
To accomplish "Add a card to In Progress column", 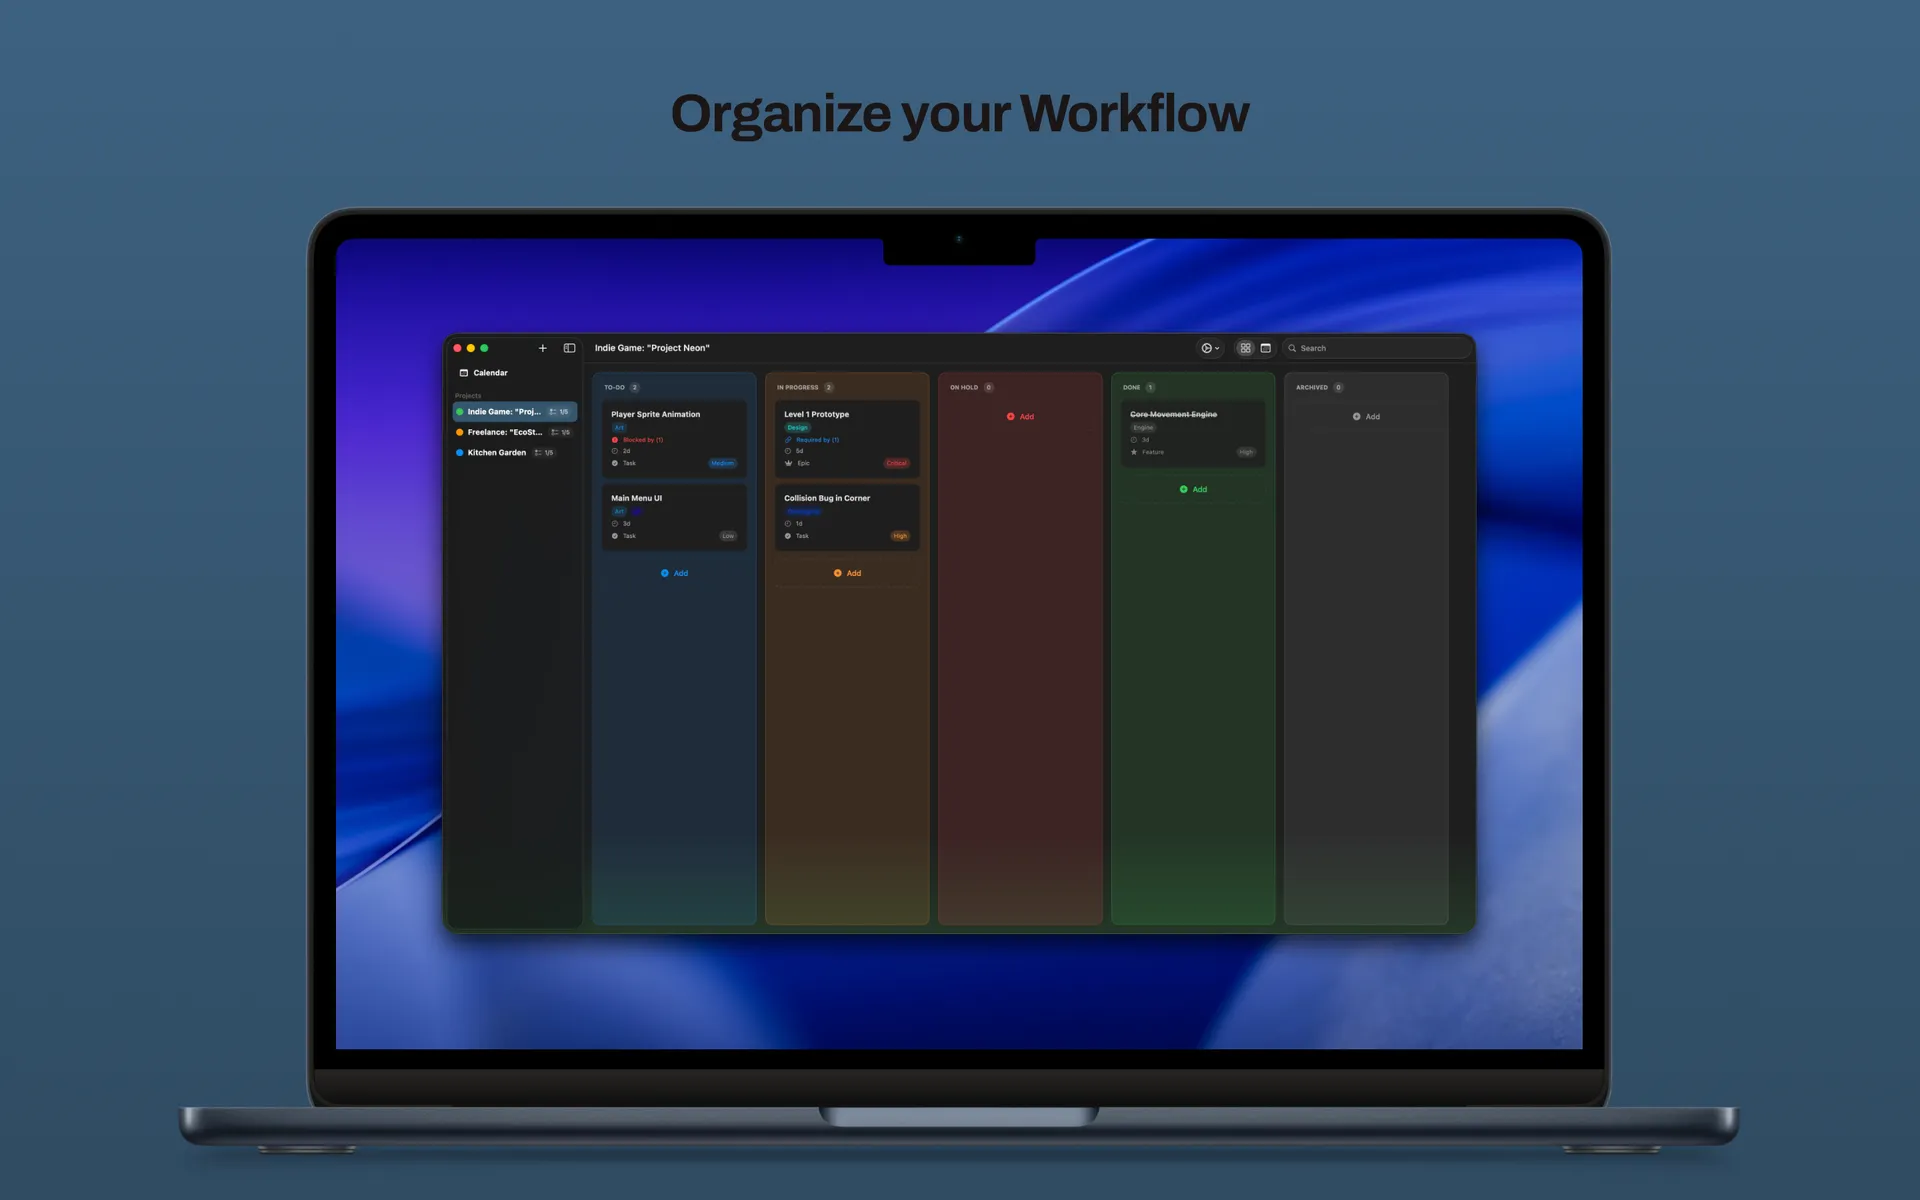I will click(x=847, y=573).
